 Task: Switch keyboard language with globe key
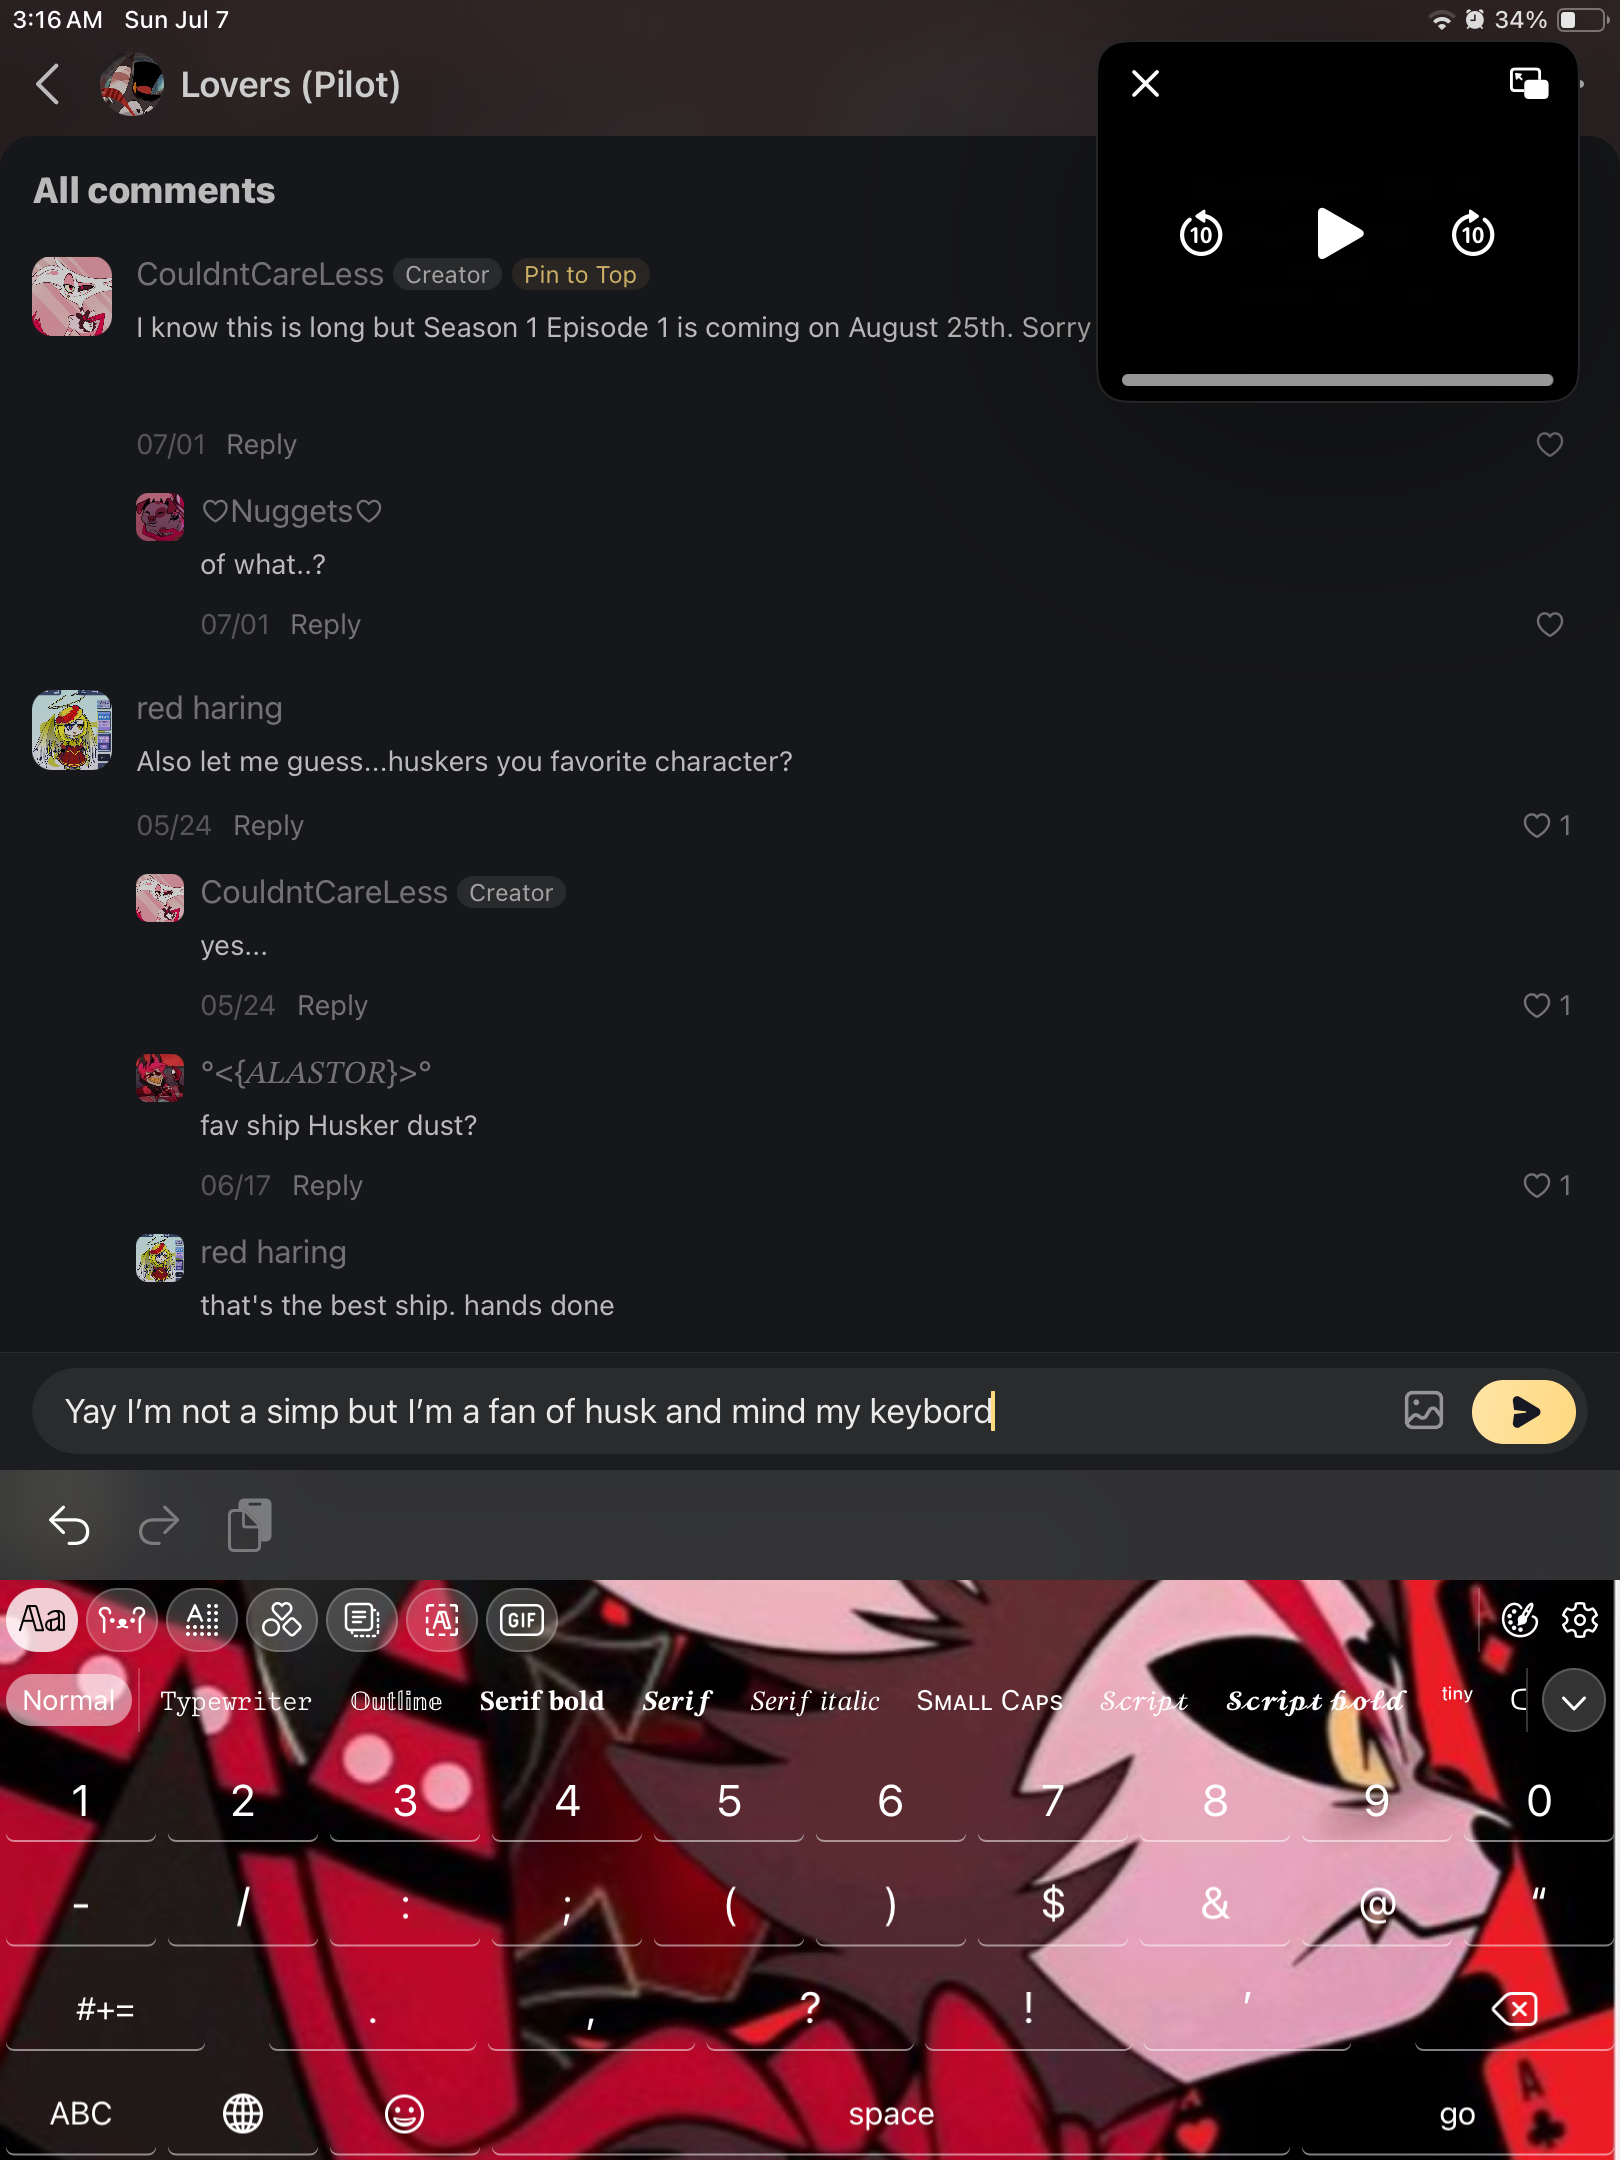click(242, 2113)
